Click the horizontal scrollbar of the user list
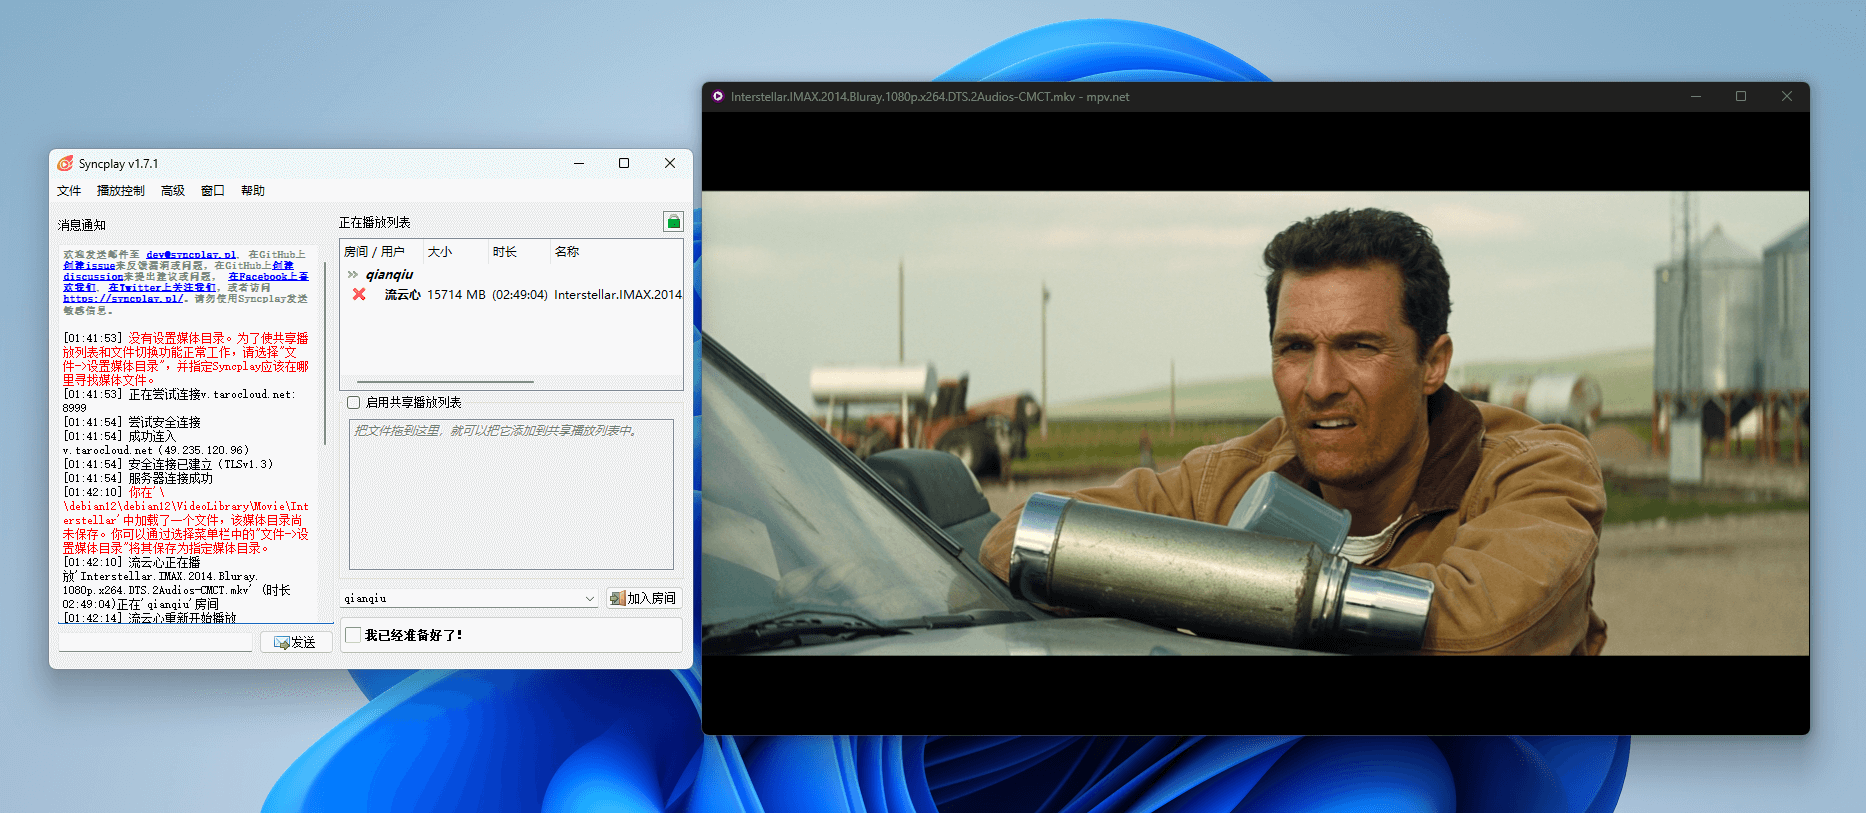The height and width of the screenshot is (813, 1866). [445, 382]
